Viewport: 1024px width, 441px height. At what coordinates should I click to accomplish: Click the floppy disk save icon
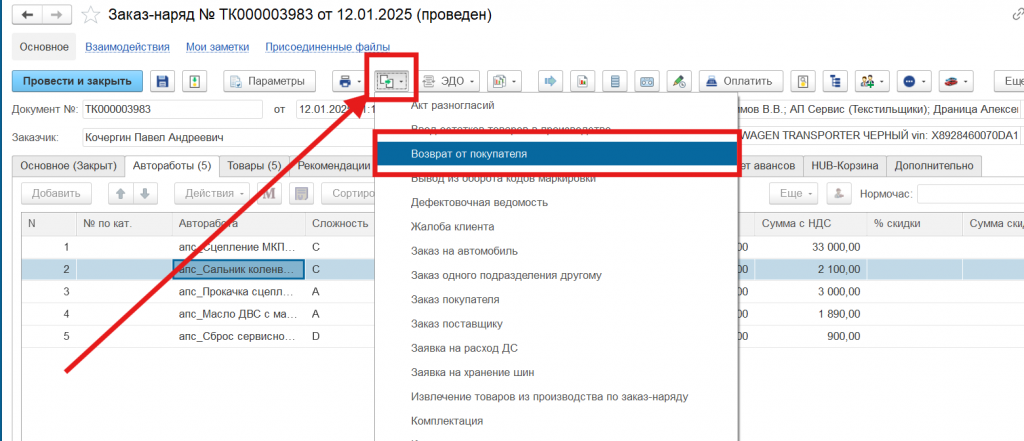[x=161, y=81]
